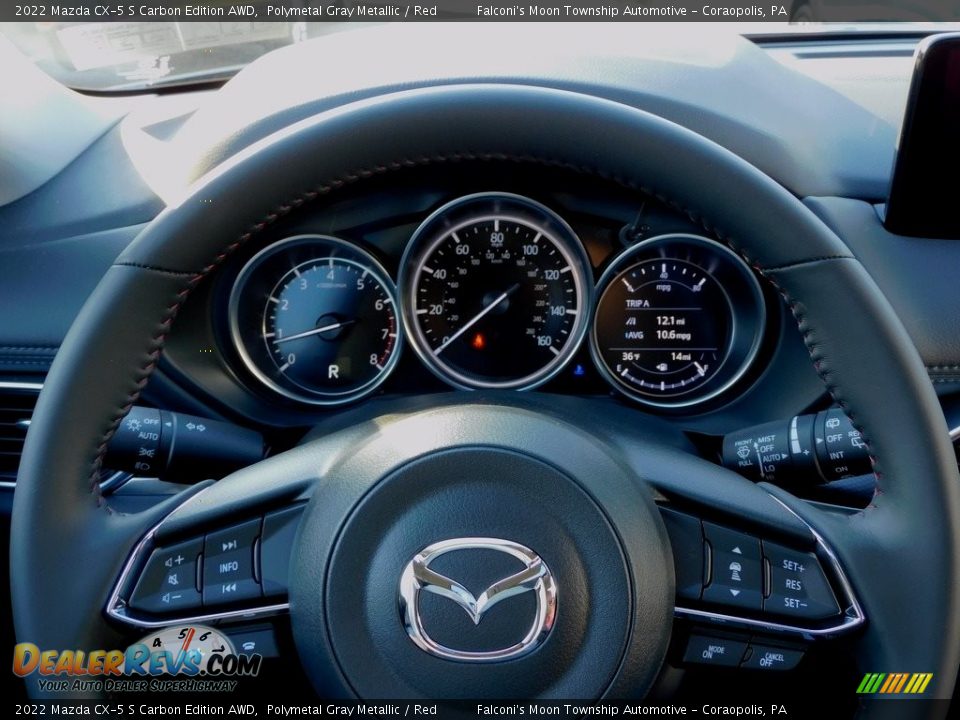The height and width of the screenshot is (720, 960).
Task: Tap the 36°F outside temperature reading
Action: 630,356
